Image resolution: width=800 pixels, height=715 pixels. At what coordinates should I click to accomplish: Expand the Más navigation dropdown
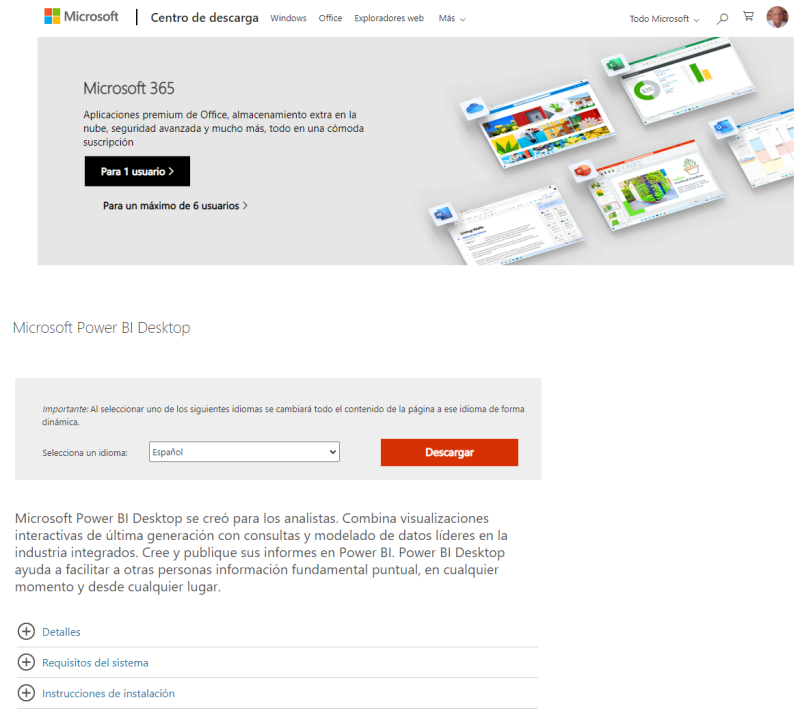(450, 18)
